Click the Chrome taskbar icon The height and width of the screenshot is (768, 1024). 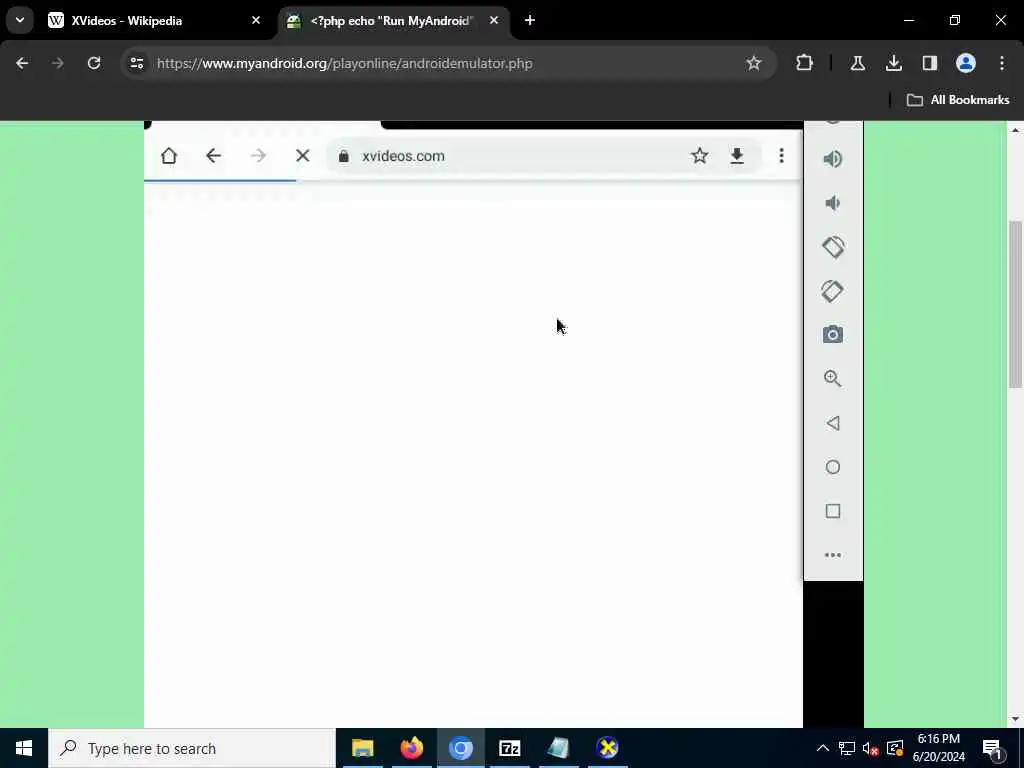(460, 748)
